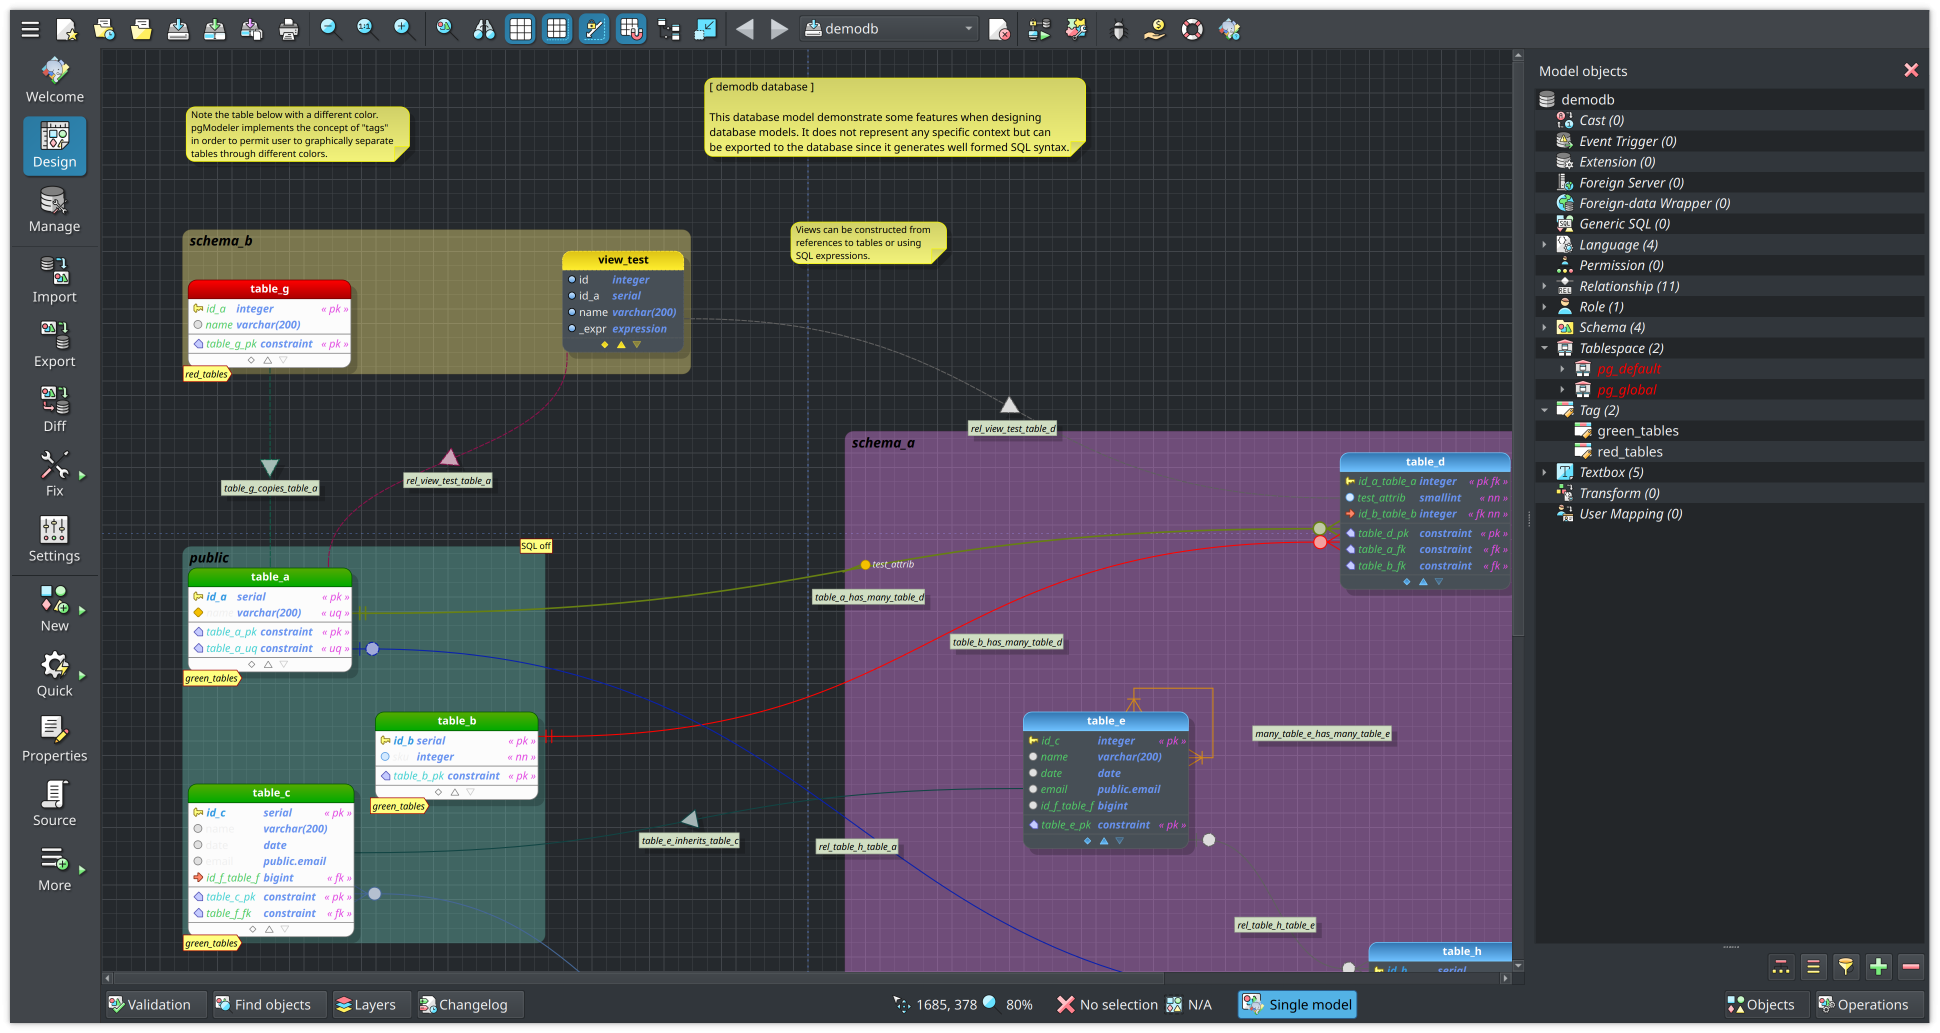The image size is (1940, 1033).
Task: Go to next model arrow
Action: [x=779, y=29]
